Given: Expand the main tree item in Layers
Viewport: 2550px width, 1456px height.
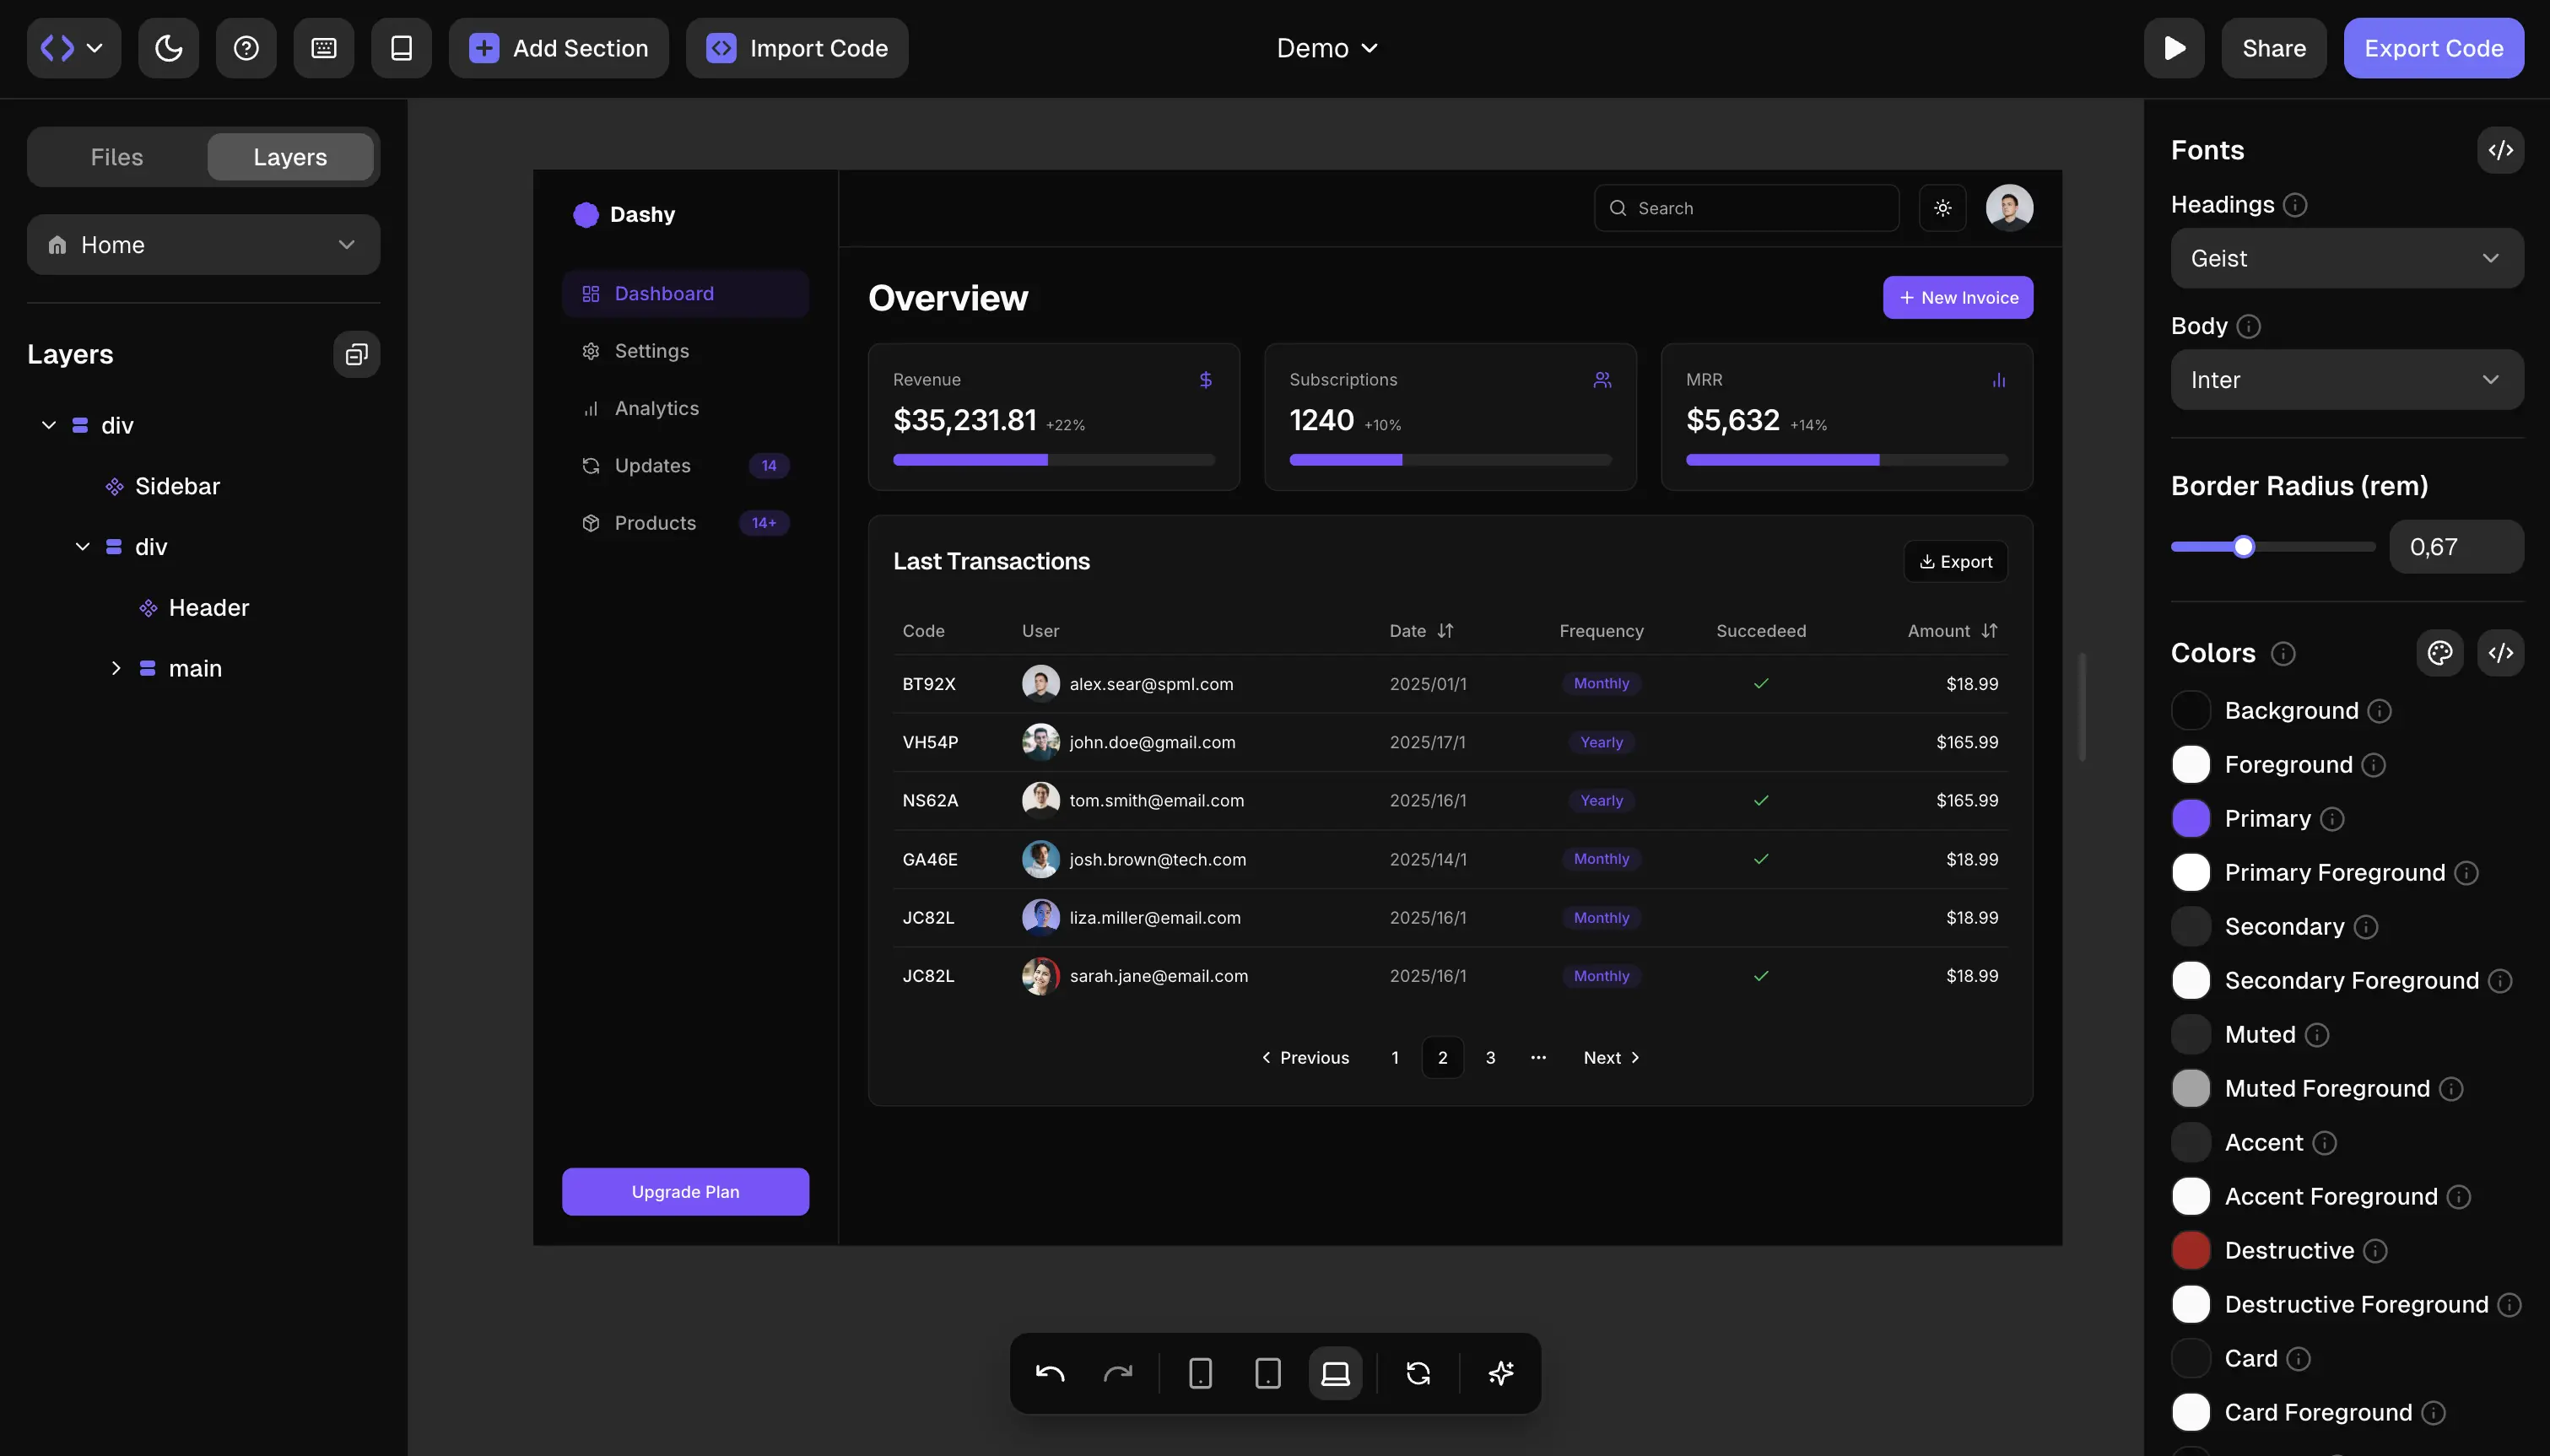Looking at the screenshot, I should click(x=116, y=667).
